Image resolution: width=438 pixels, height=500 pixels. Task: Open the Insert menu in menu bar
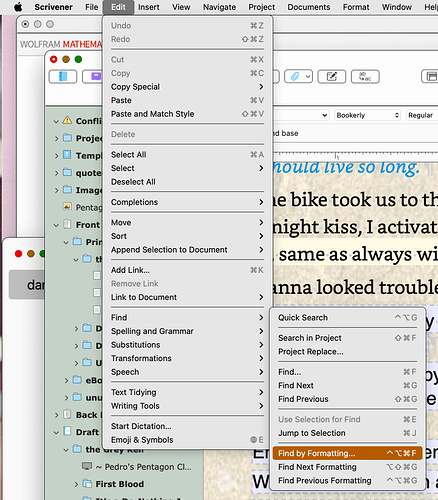pyautogui.click(x=149, y=7)
